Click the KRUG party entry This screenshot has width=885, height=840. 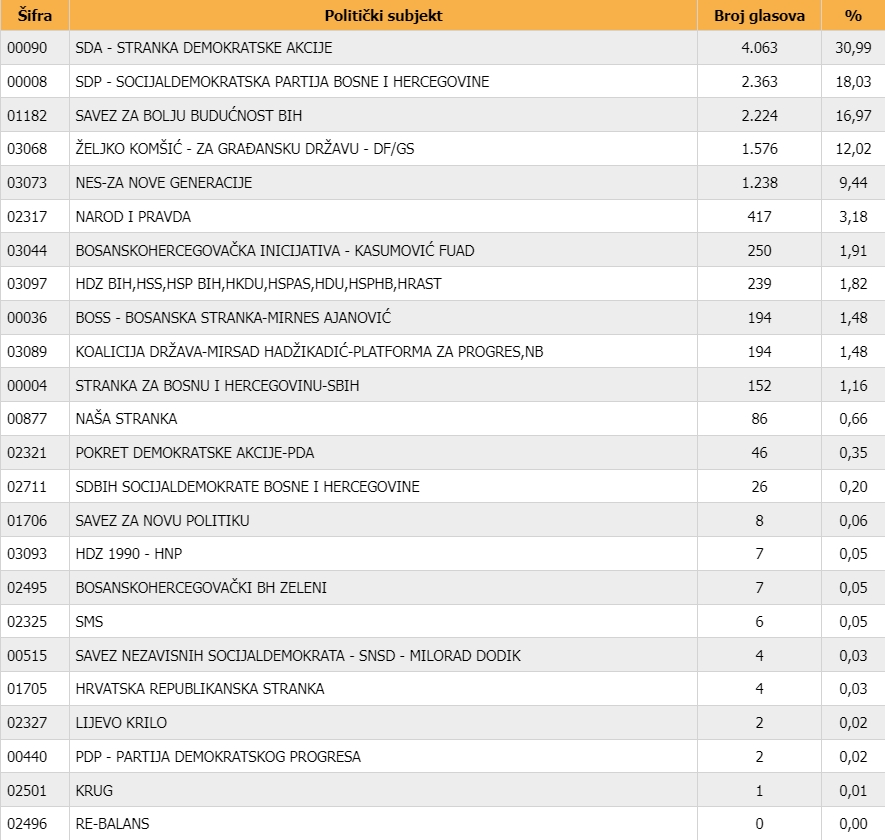coord(95,791)
